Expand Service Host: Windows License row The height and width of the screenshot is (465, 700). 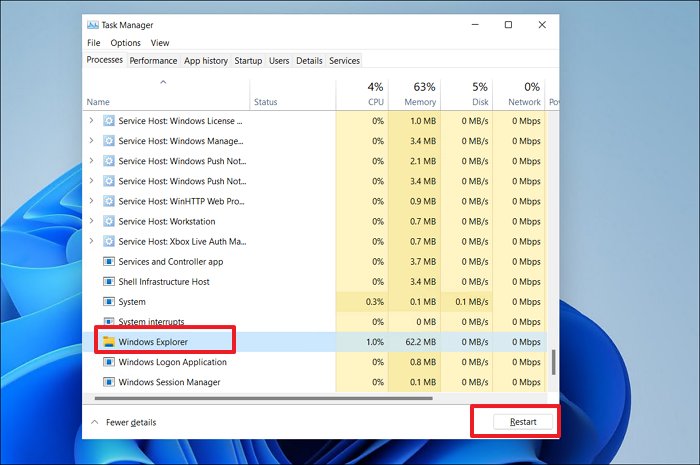pos(92,120)
